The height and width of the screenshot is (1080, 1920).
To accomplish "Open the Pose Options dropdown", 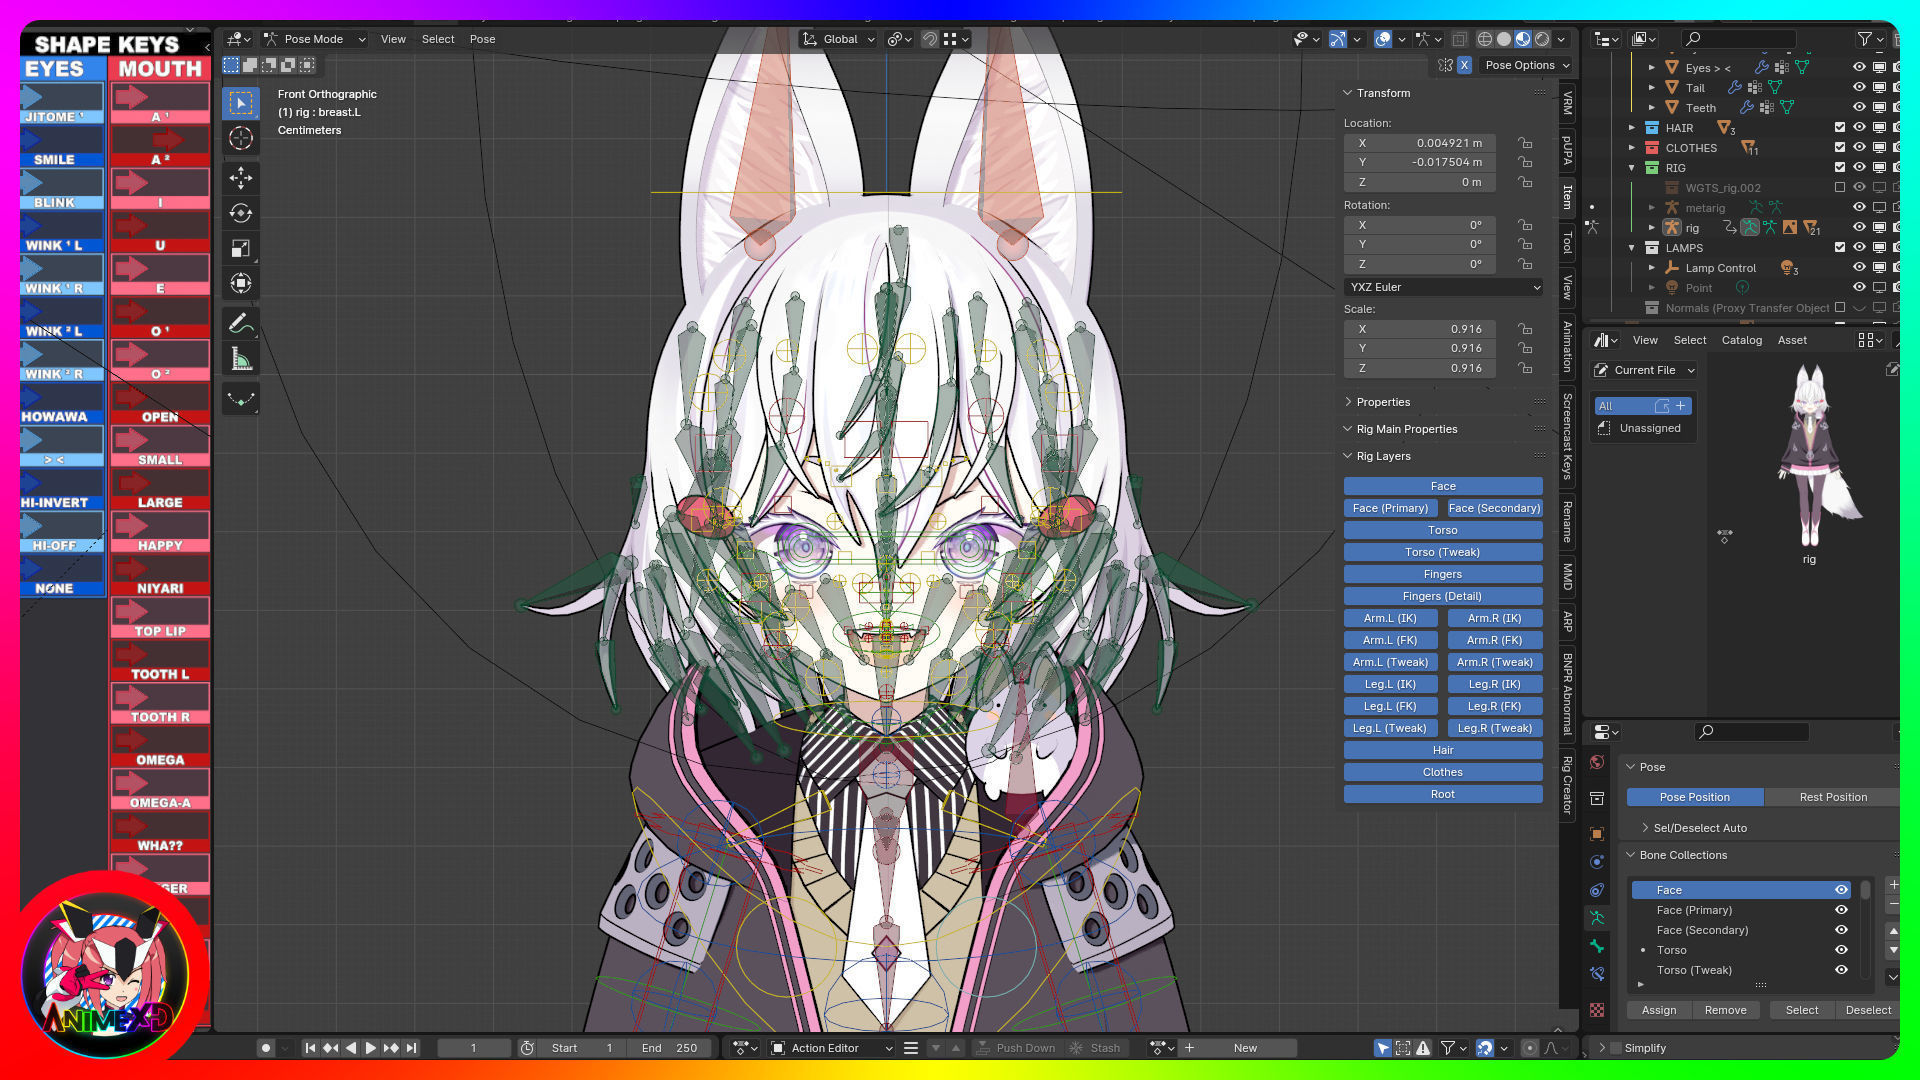I will 1527,65.
